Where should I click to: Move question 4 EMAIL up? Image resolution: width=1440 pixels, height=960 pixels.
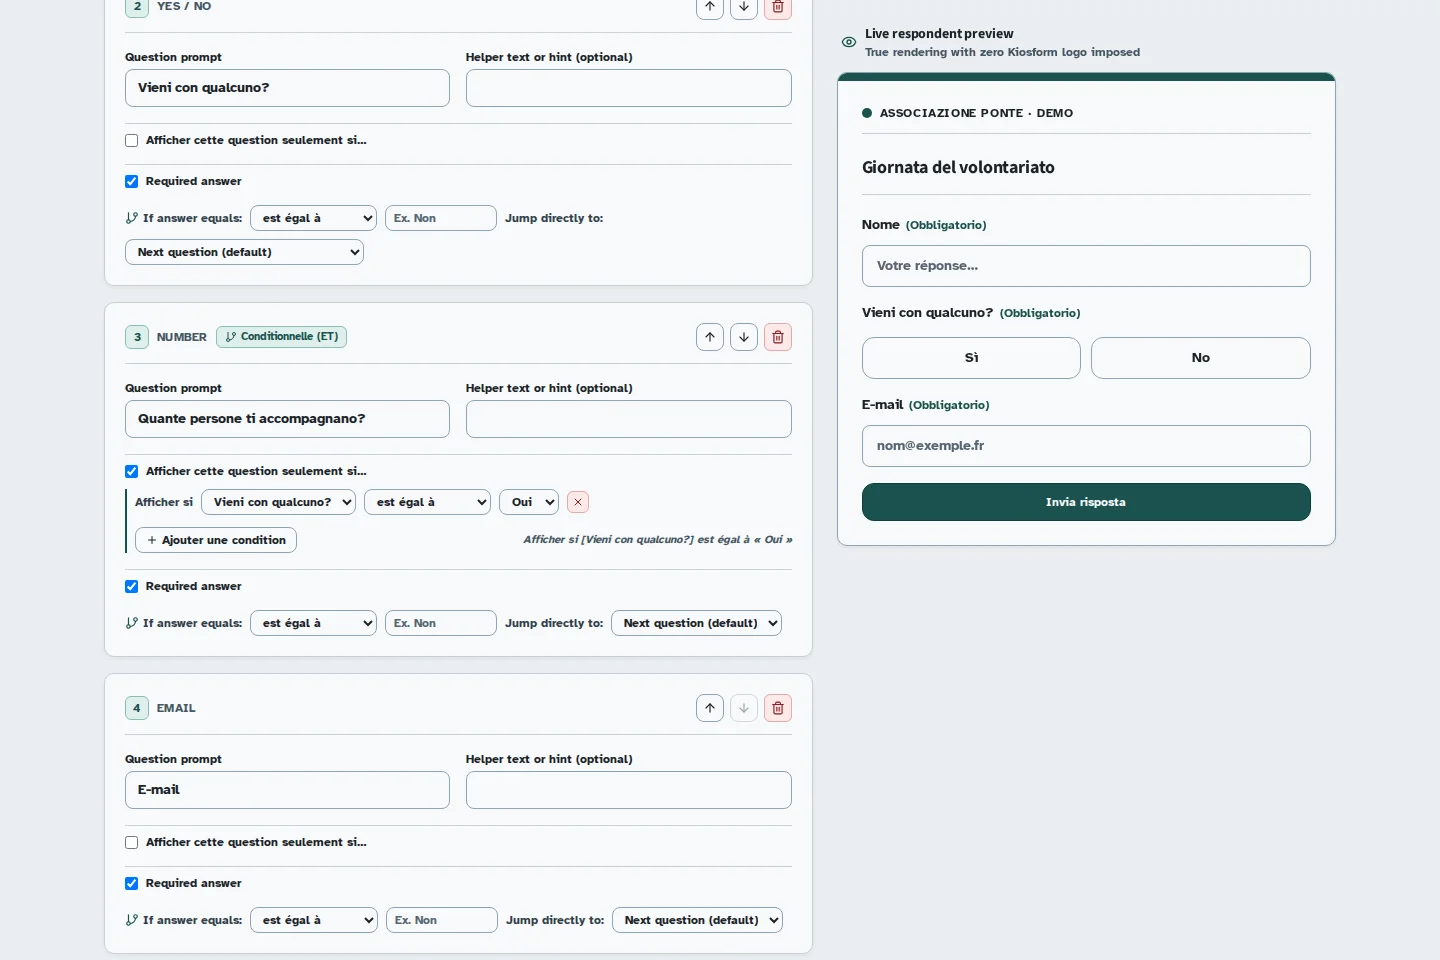click(x=710, y=708)
